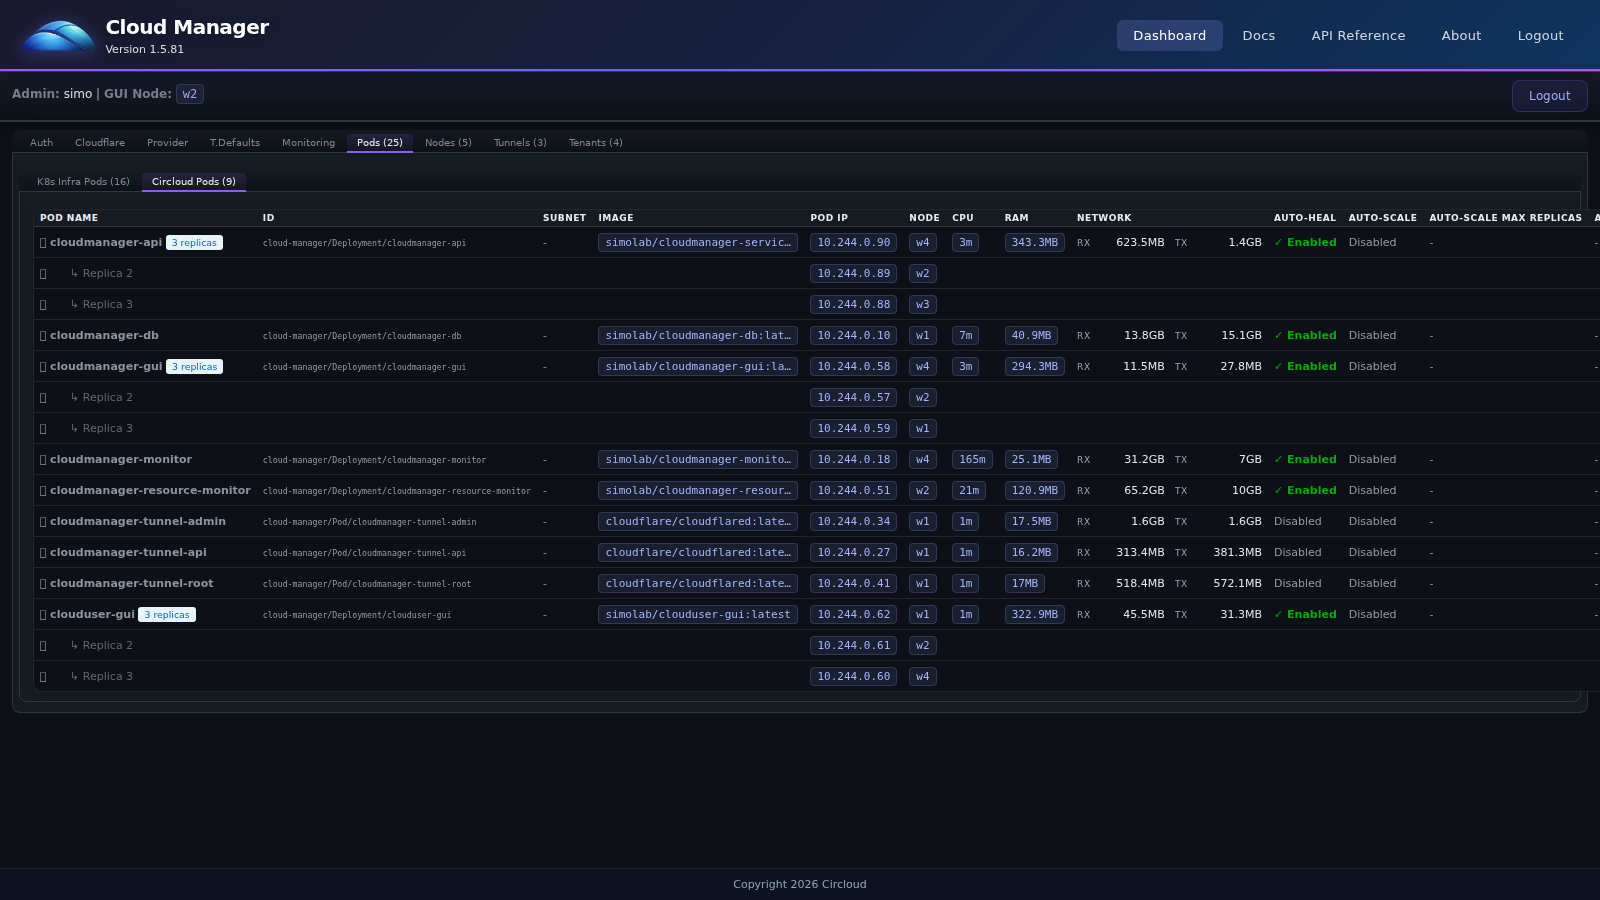This screenshot has height=900, width=1600.
Task: Click the replica icon for cloudmanager-gui Replica 2
Action: pos(43,397)
